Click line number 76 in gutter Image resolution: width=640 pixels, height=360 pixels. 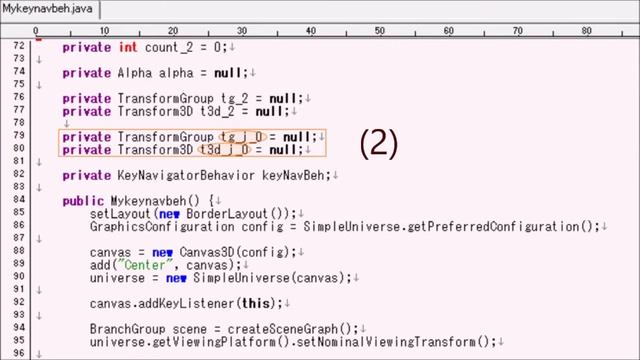point(19,97)
